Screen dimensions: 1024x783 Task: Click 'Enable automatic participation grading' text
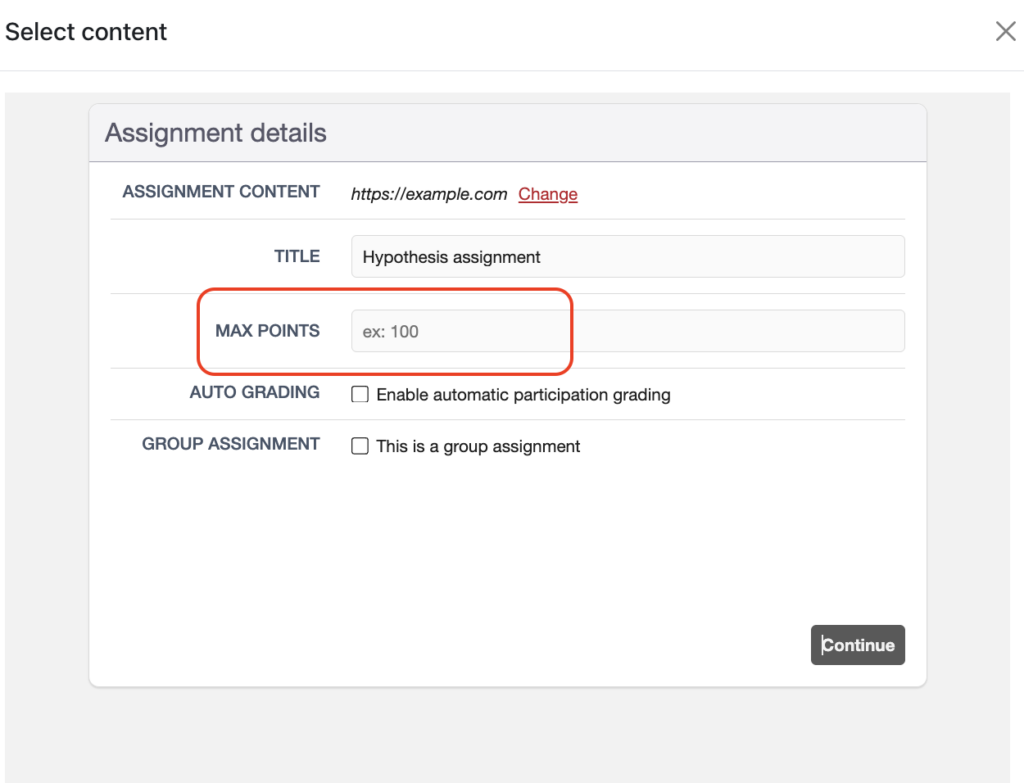[524, 394]
